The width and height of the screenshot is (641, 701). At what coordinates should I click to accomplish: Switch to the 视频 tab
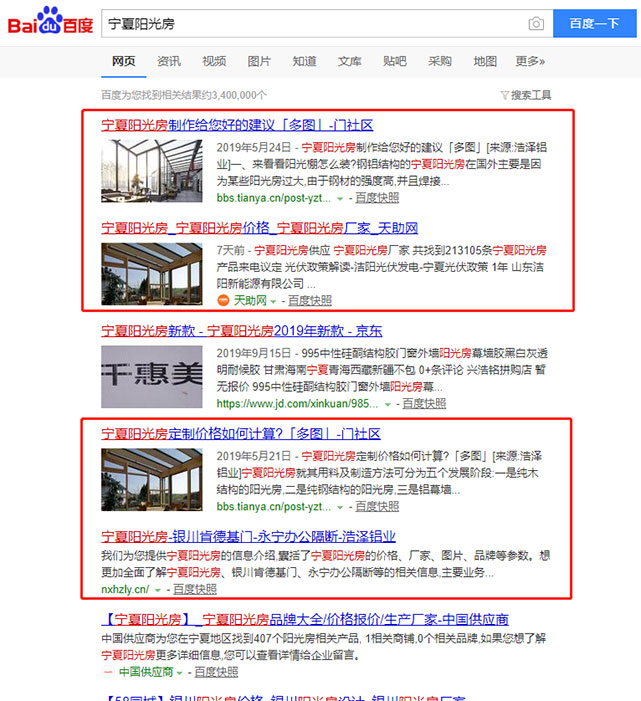click(x=214, y=61)
